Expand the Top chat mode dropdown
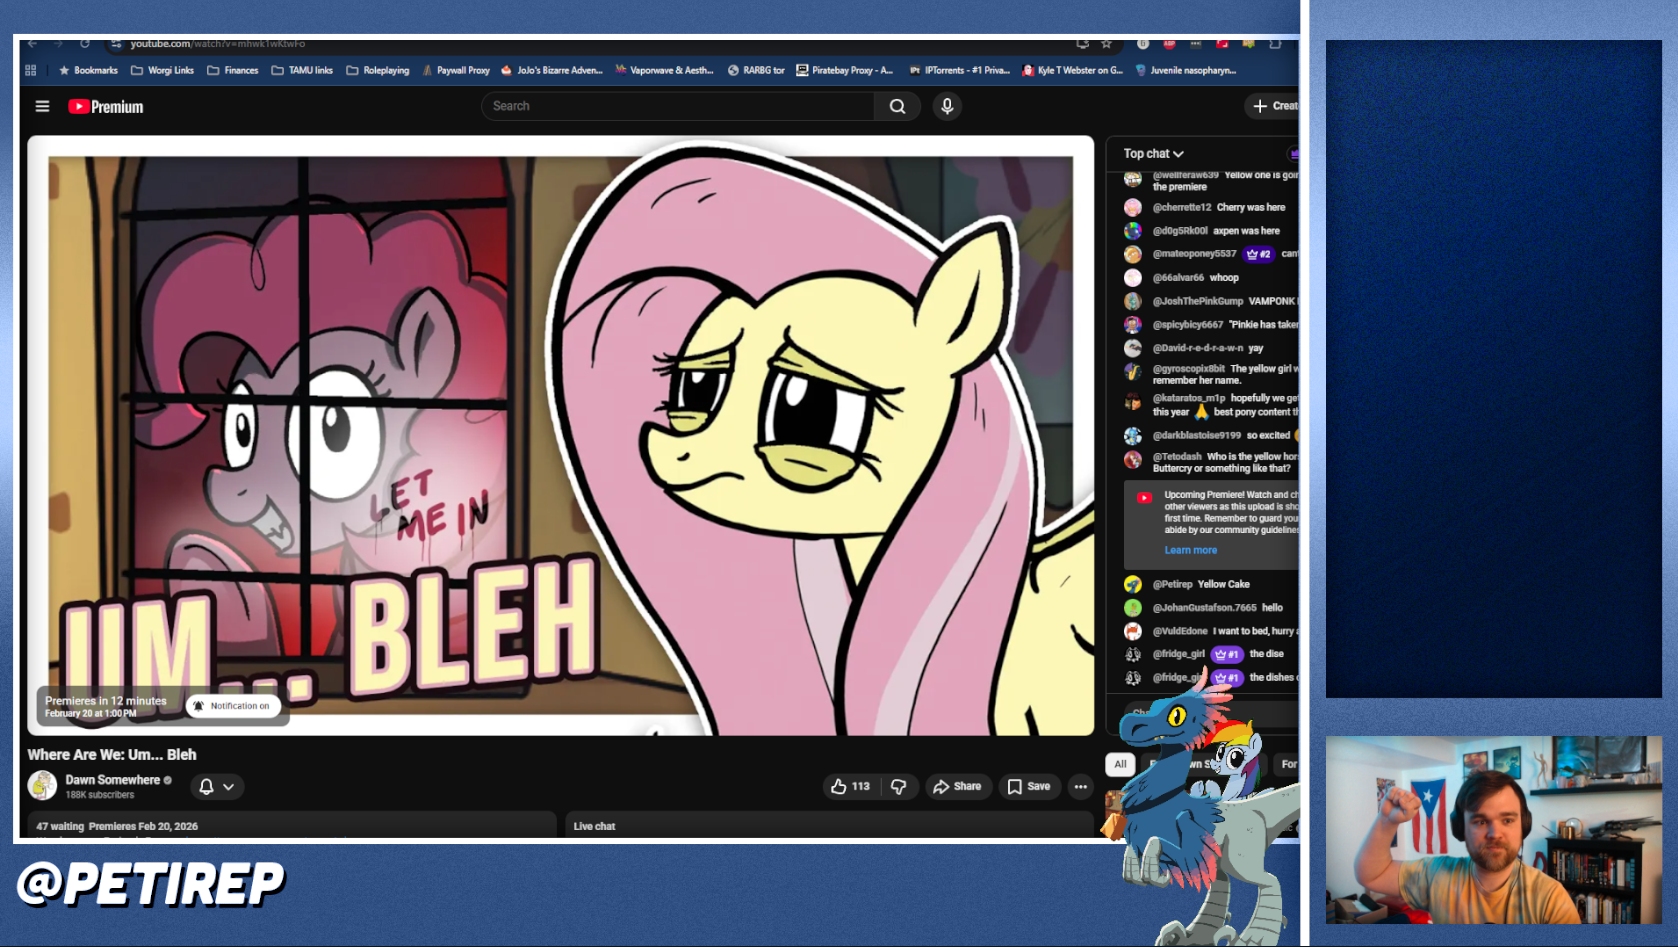The image size is (1678, 947). click(x=1153, y=154)
